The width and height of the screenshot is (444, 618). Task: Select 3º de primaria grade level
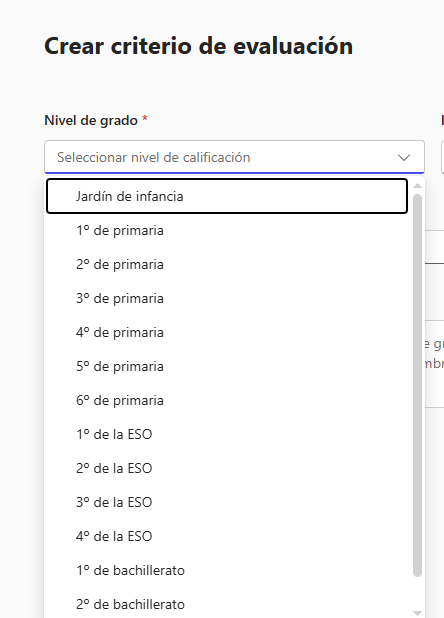(x=227, y=298)
